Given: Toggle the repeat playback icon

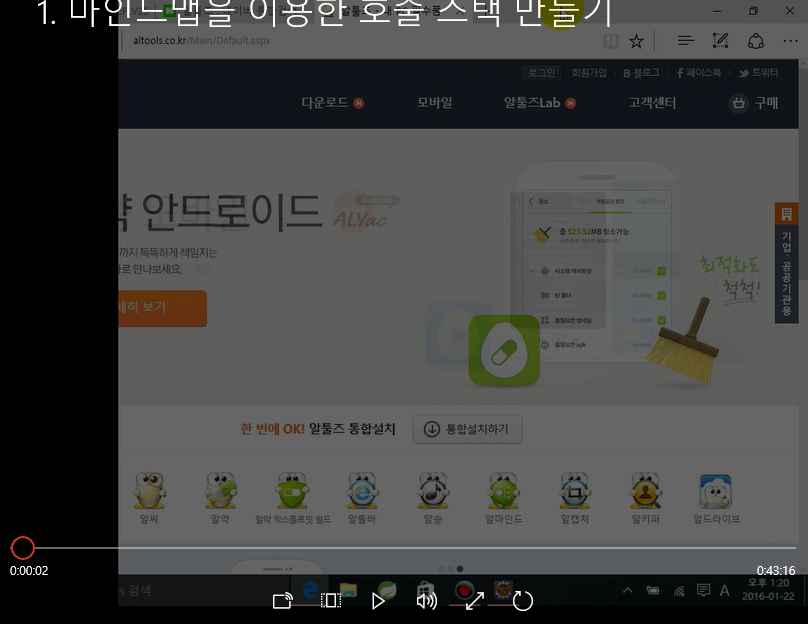Looking at the screenshot, I should pos(523,601).
